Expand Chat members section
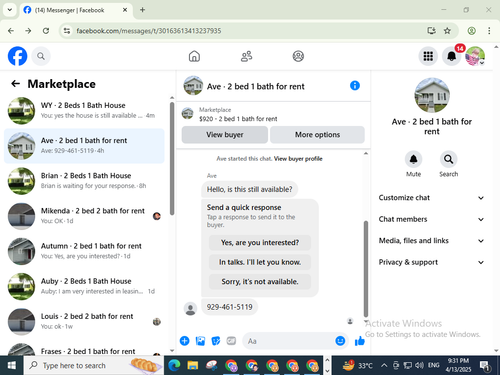This screenshot has height=375, width=500. [431, 219]
